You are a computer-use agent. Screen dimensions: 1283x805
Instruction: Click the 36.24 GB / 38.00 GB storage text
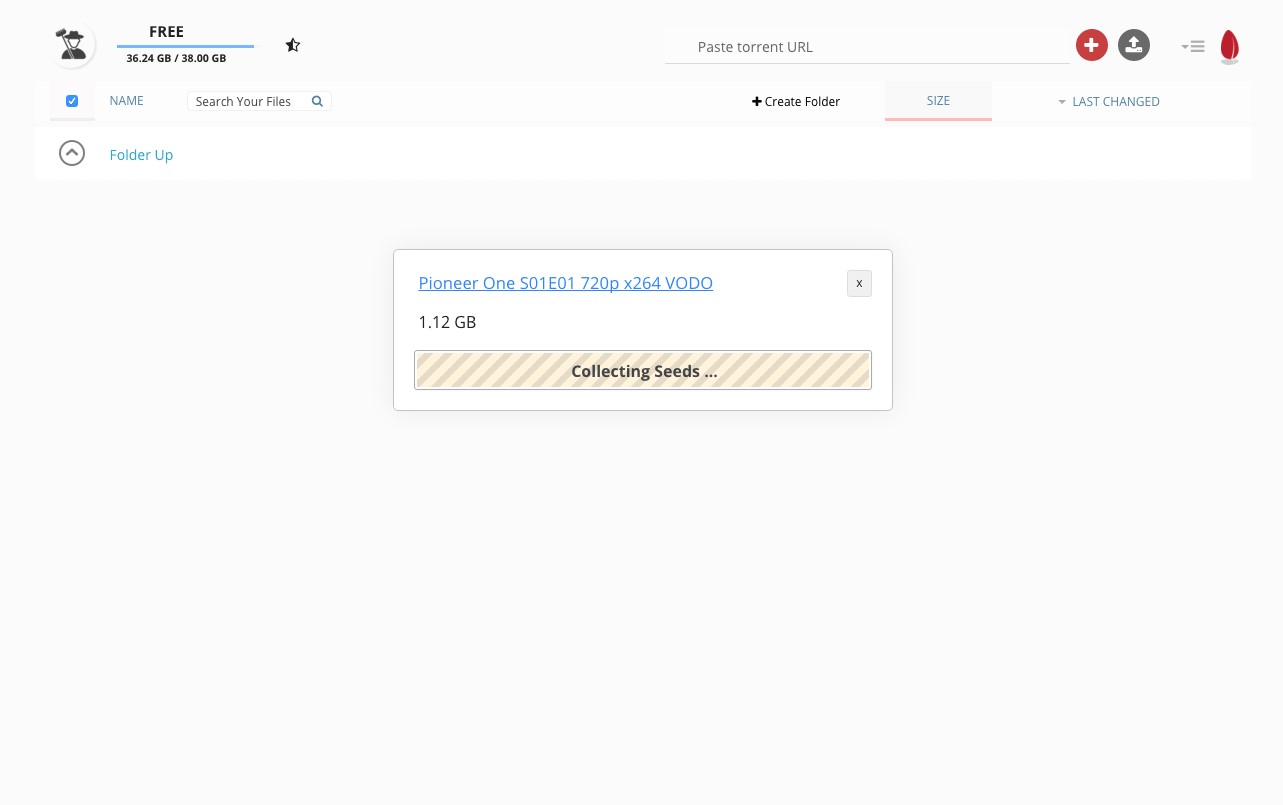point(176,58)
